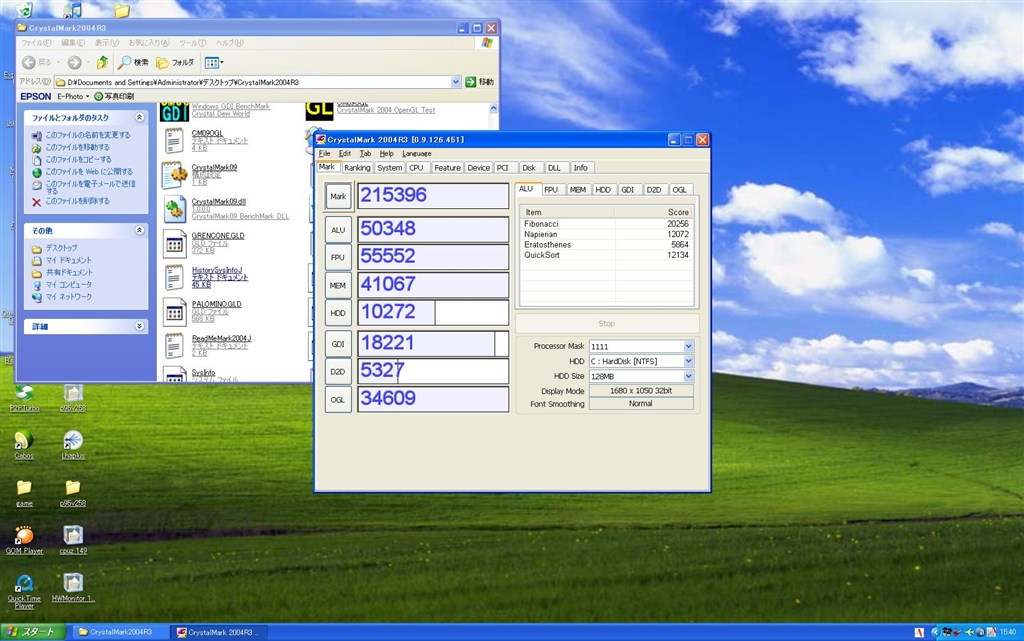Run the OGL benchmark button

coord(338,399)
